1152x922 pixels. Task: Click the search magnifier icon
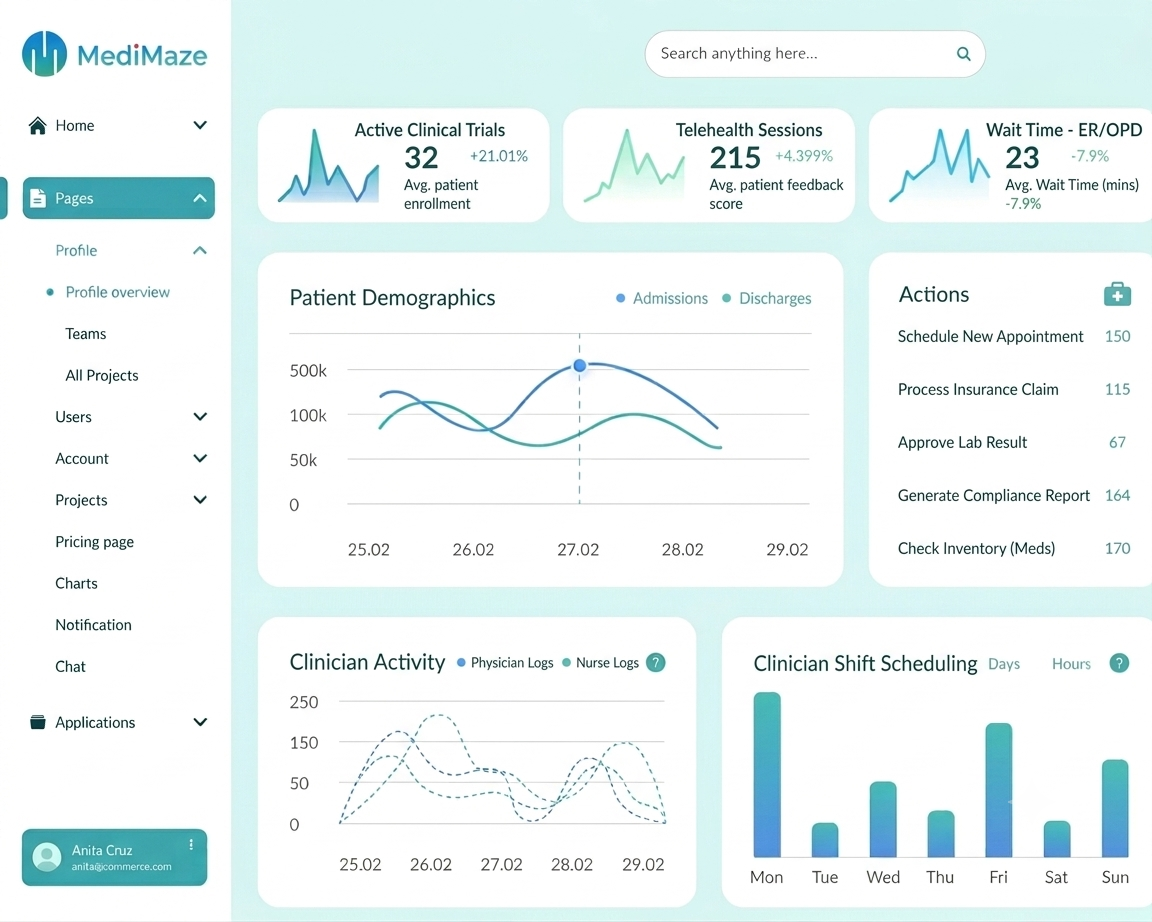963,54
